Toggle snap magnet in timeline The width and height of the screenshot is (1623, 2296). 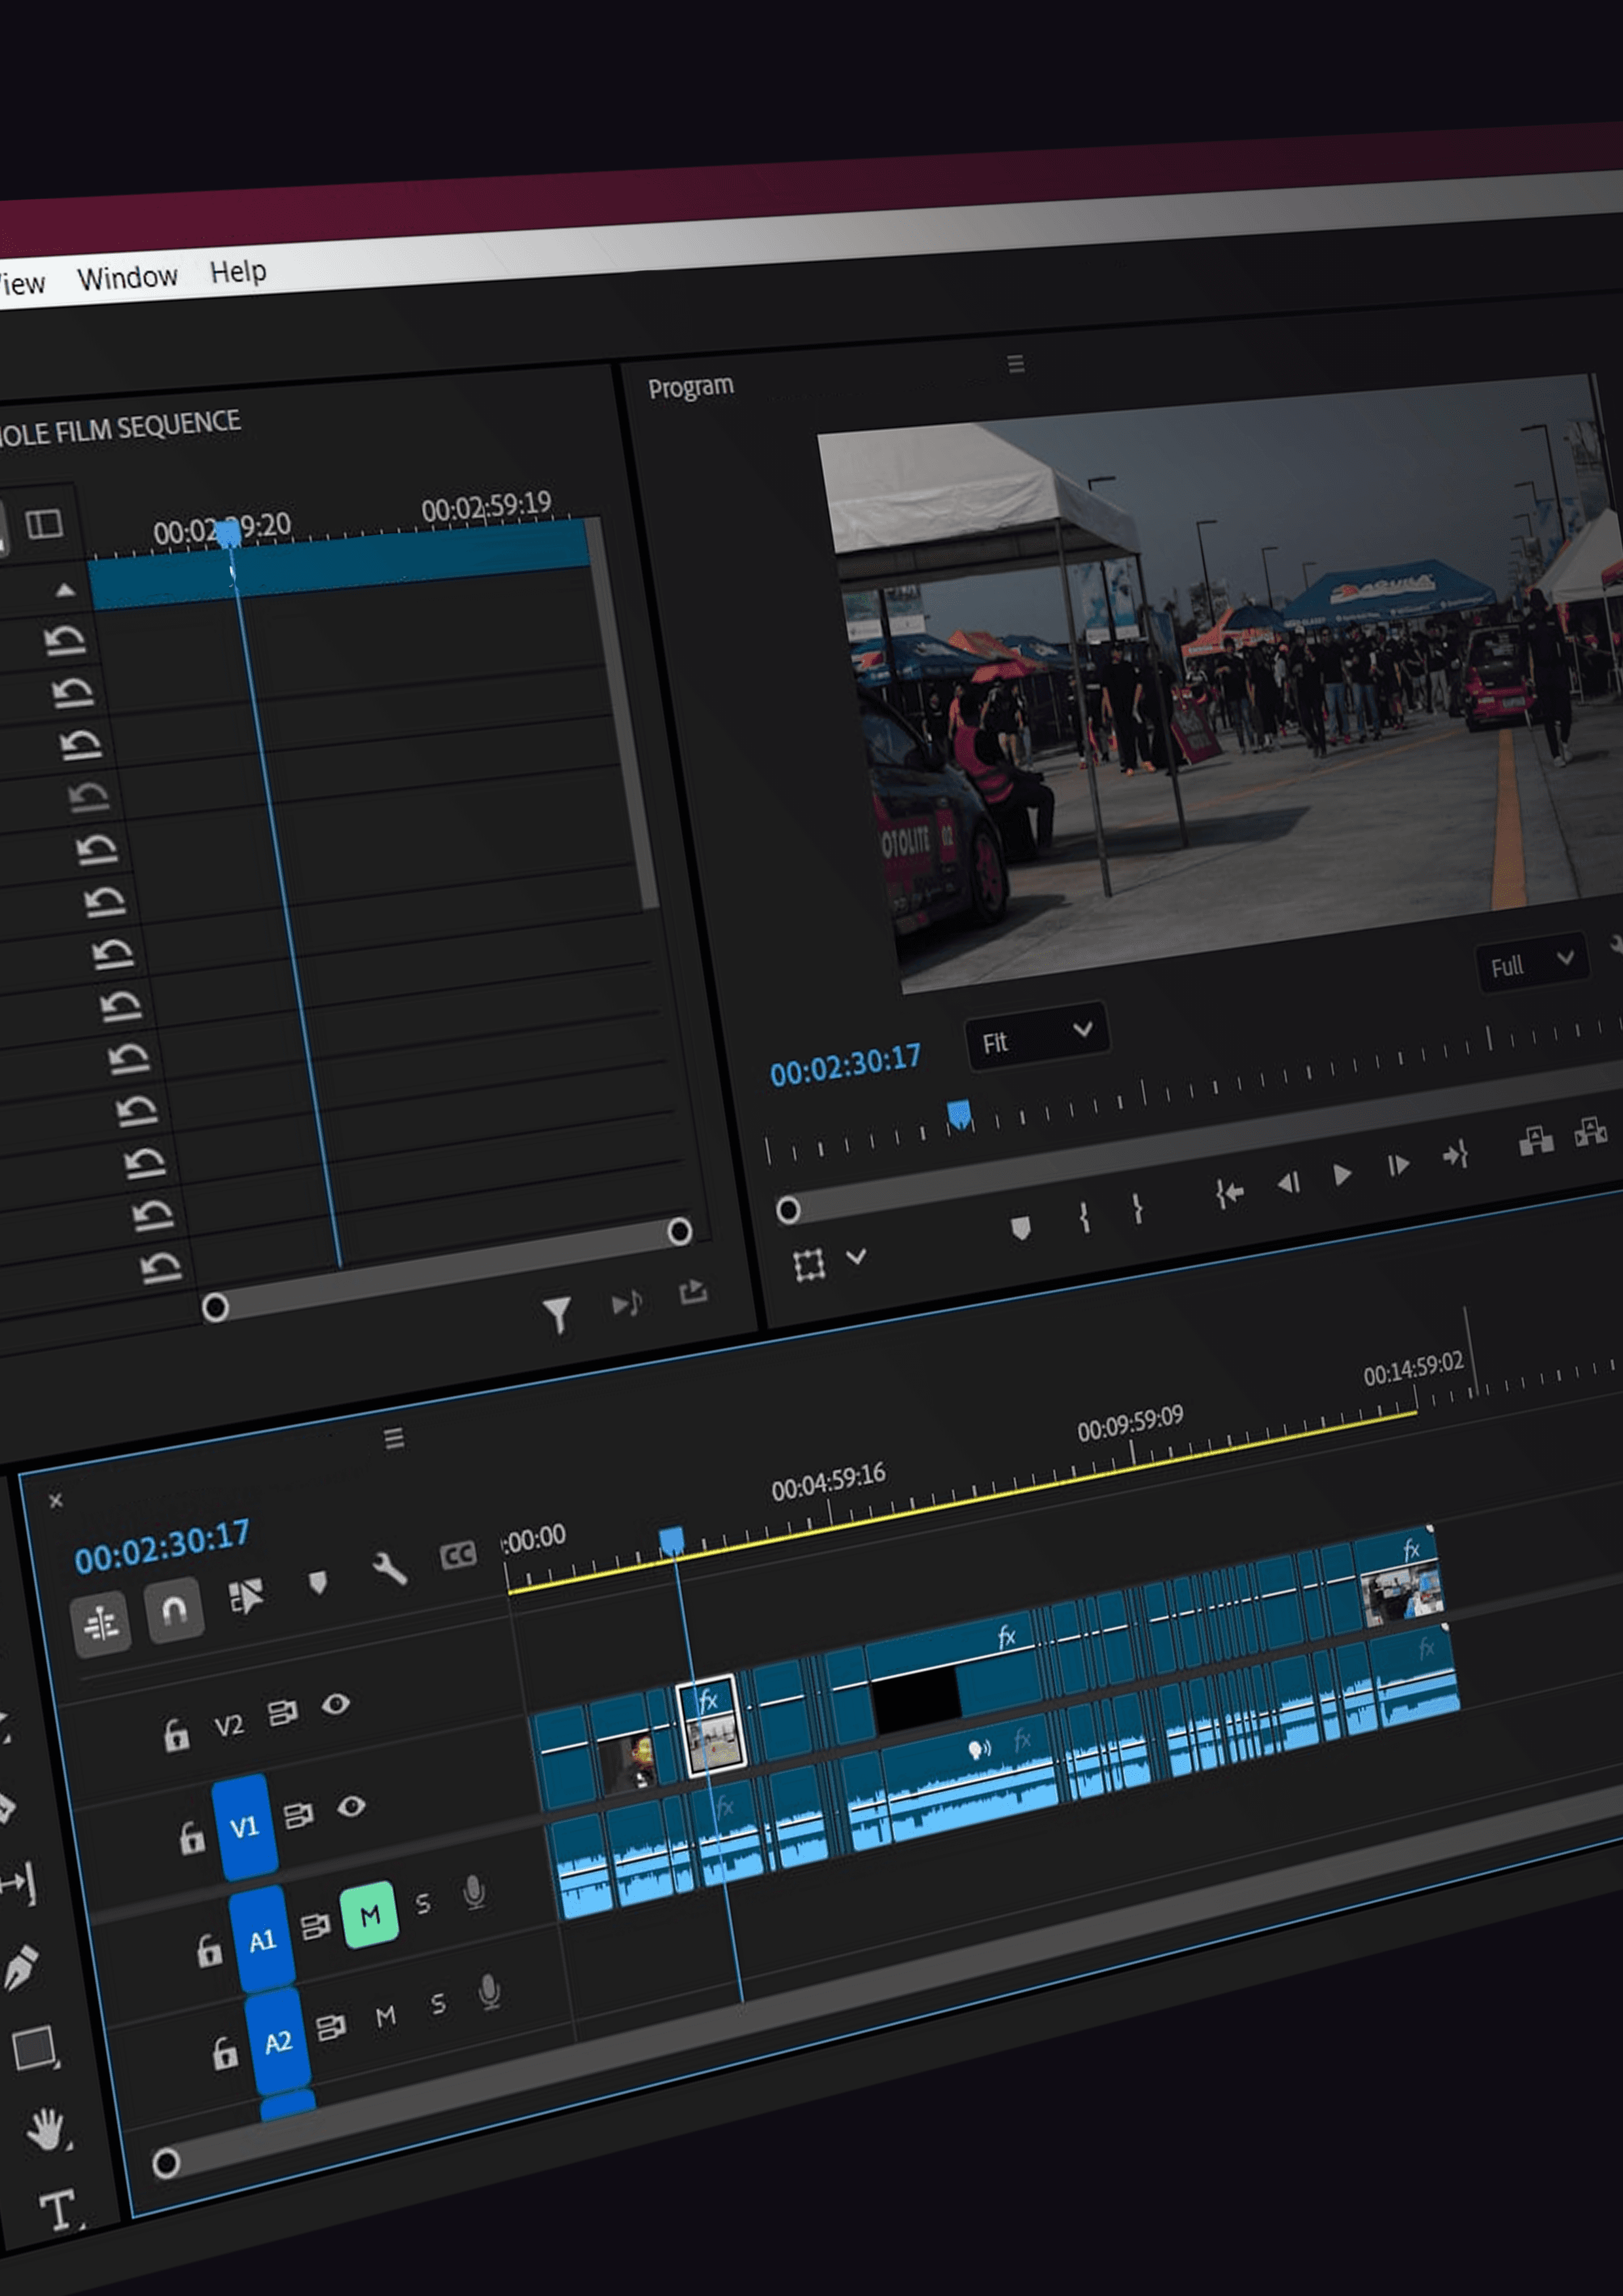(x=174, y=1610)
